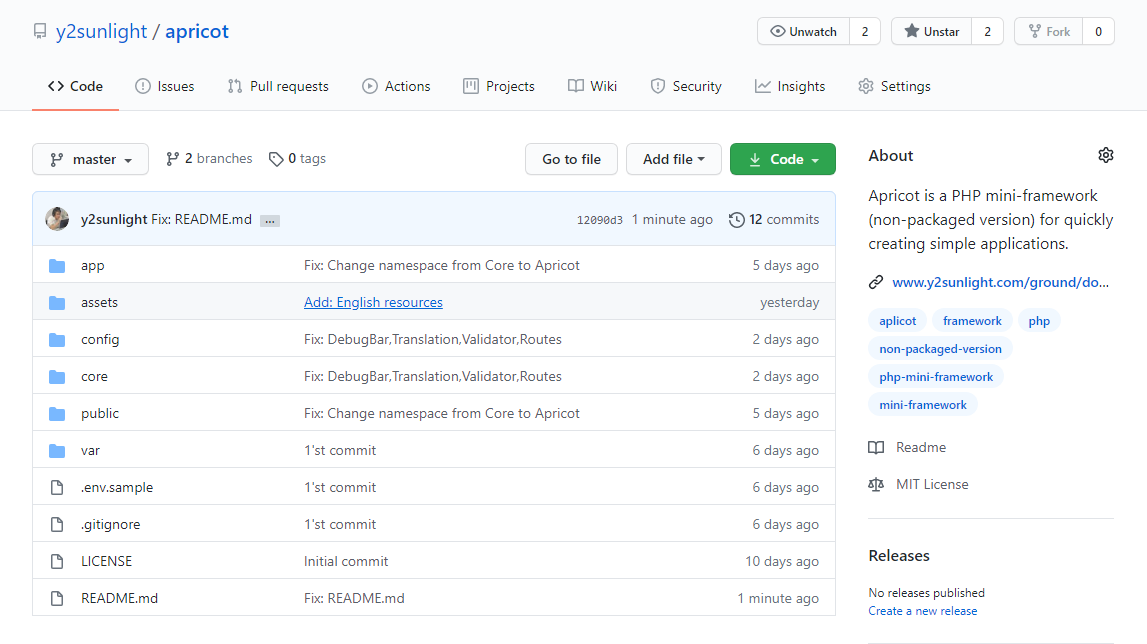Viewport: 1147px width, 644px height.
Task: Click the app folder icon
Action: pyautogui.click(x=57, y=265)
